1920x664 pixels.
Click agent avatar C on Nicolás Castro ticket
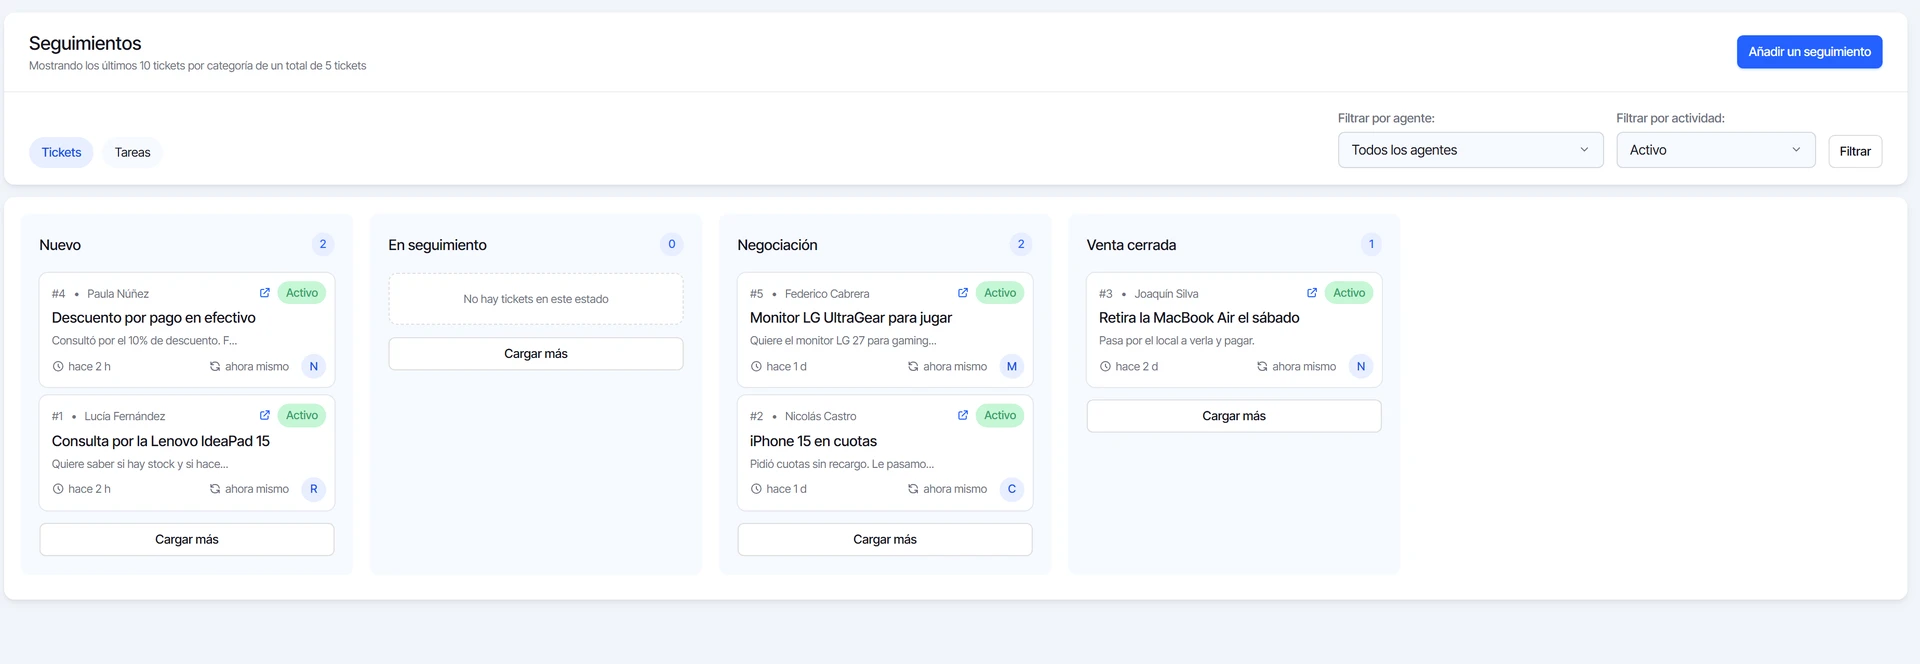1012,489
